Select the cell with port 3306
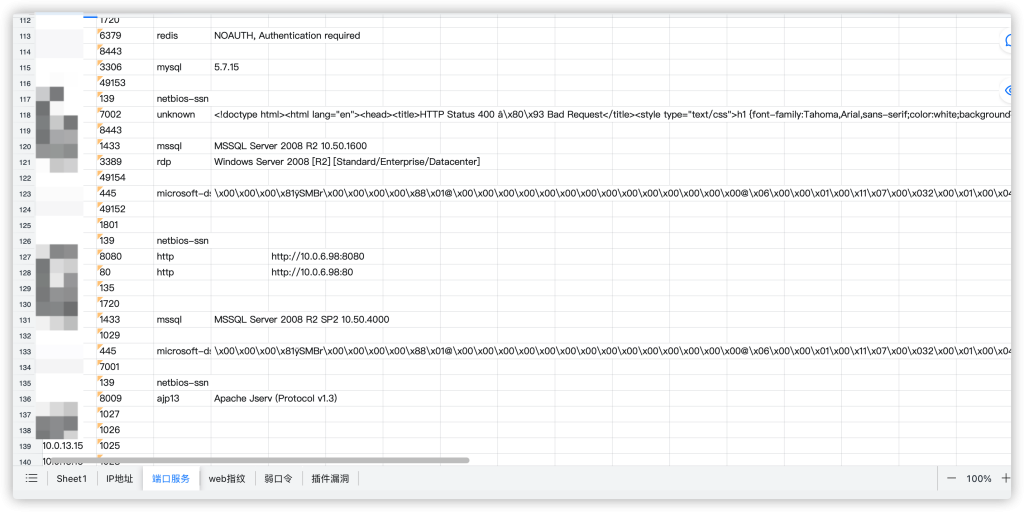The image size is (1024, 512). pyautogui.click(x=125, y=67)
